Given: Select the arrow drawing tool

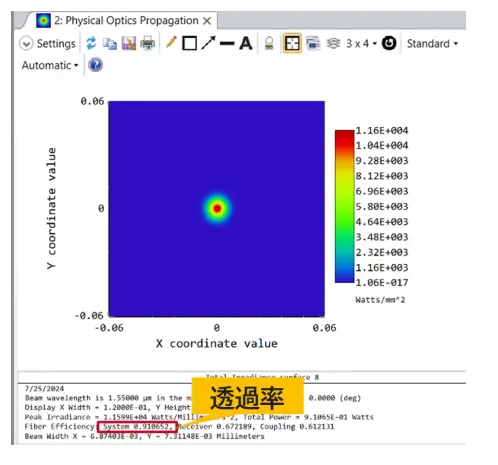Looking at the screenshot, I should click(208, 43).
